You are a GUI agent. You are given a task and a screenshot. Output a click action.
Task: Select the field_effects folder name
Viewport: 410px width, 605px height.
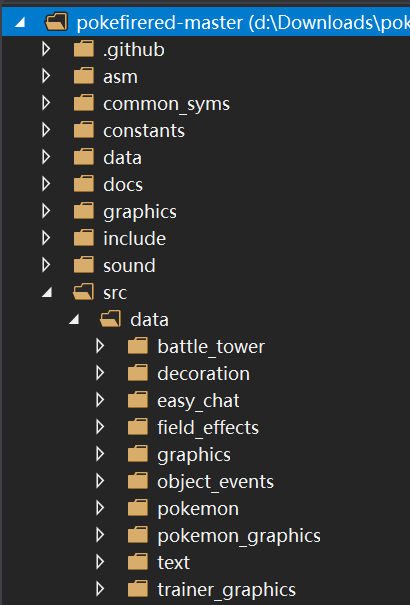[208, 428]
